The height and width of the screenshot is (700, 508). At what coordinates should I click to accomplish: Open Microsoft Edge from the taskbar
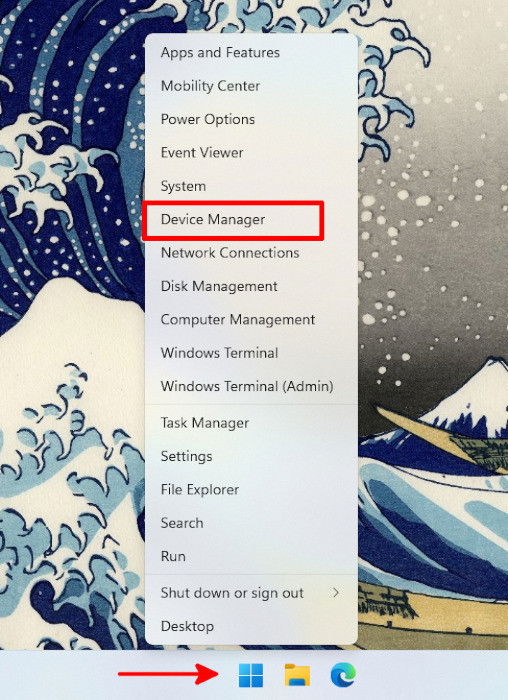coord(343,675)
